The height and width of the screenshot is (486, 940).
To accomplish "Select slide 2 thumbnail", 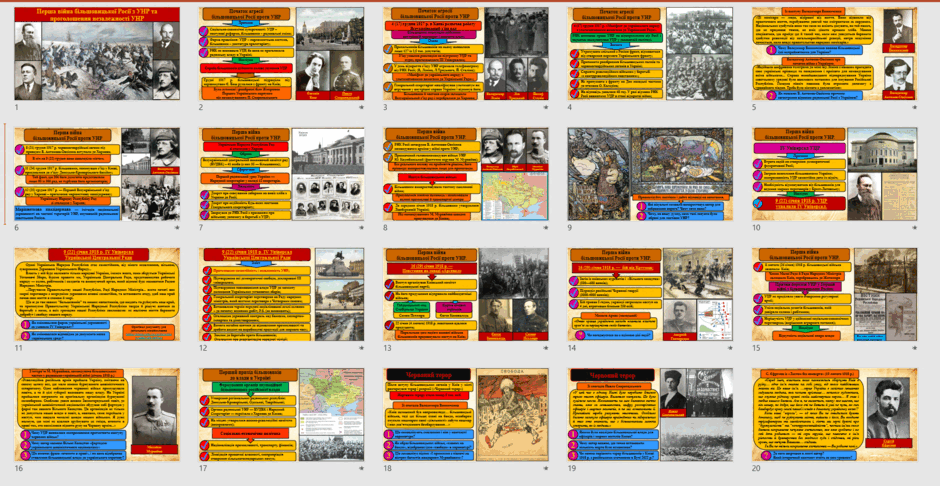I will [x=281, y=53].
